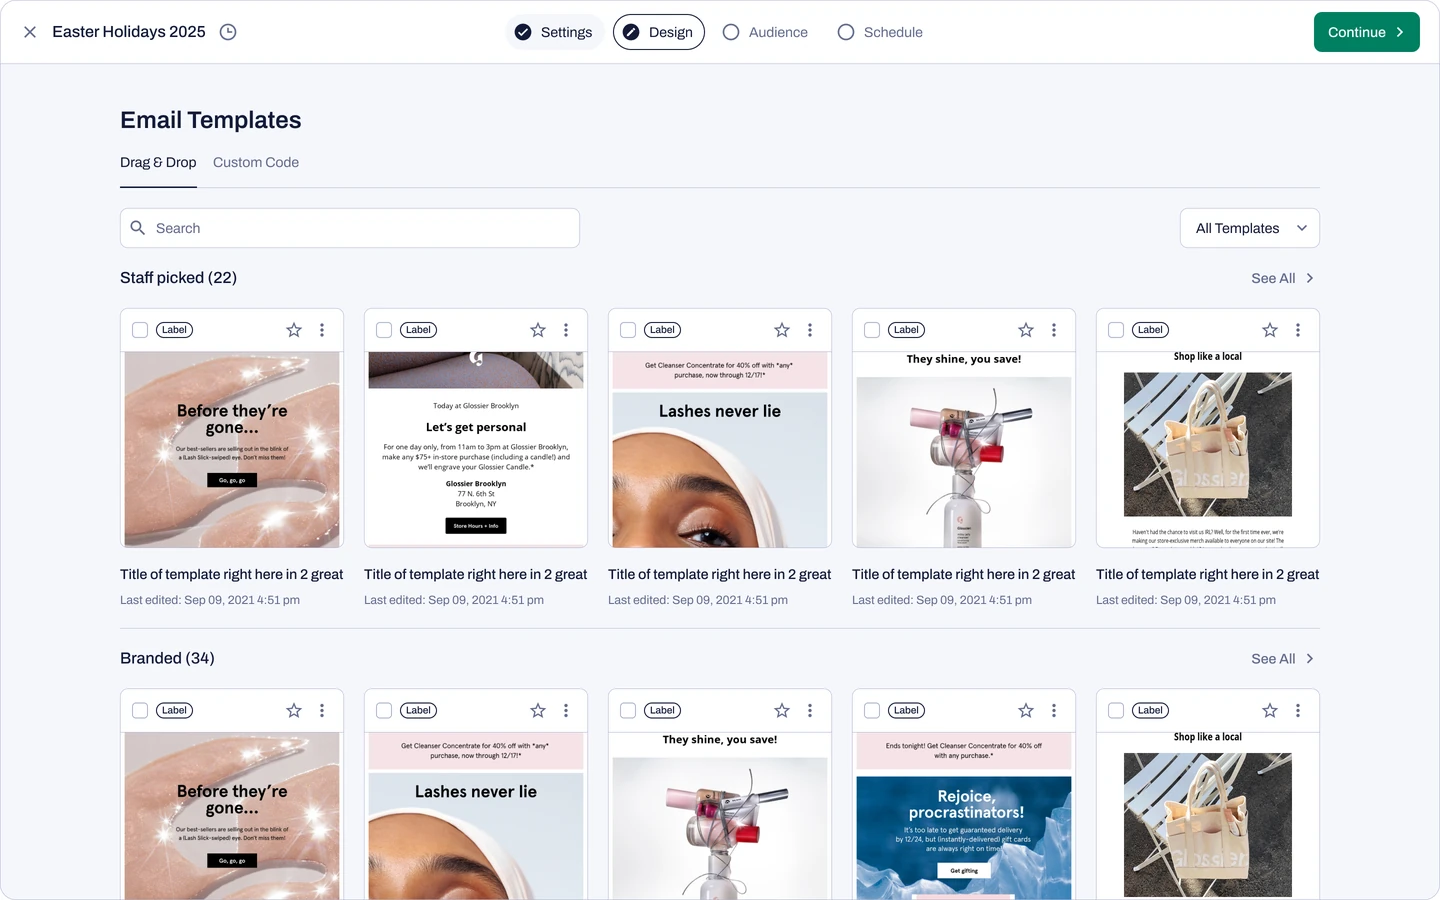
Task: Star the Branded 'Rejoice, procrastinators!' template
Action: [1026, 711]
